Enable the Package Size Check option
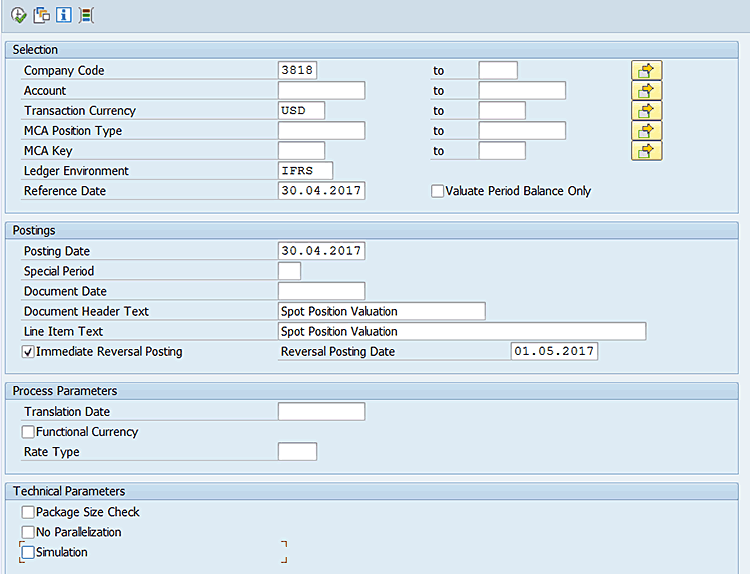750x574 pixels. (28, 512)
